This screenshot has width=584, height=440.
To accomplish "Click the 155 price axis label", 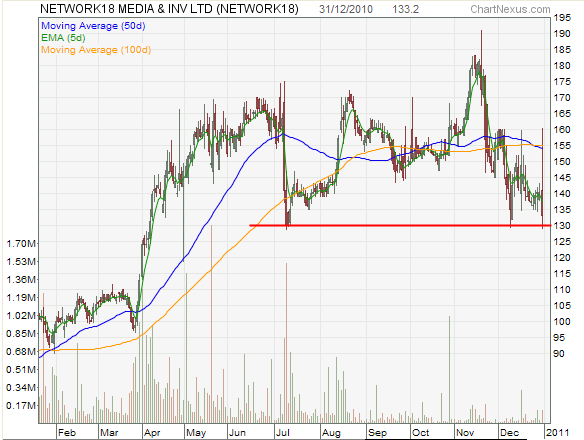I will pyautogui.click(x=562, y=146).
